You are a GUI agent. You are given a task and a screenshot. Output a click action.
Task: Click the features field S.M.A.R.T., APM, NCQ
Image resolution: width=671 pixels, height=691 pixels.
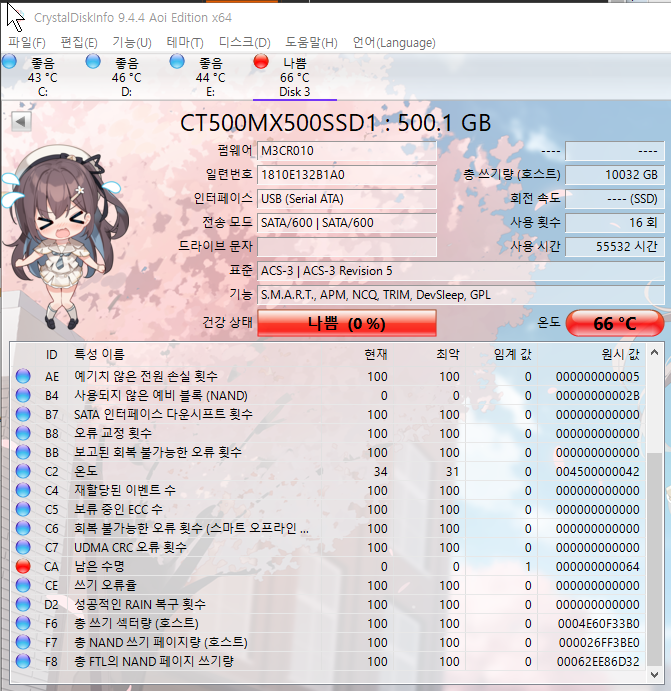(x=460, y=294)
